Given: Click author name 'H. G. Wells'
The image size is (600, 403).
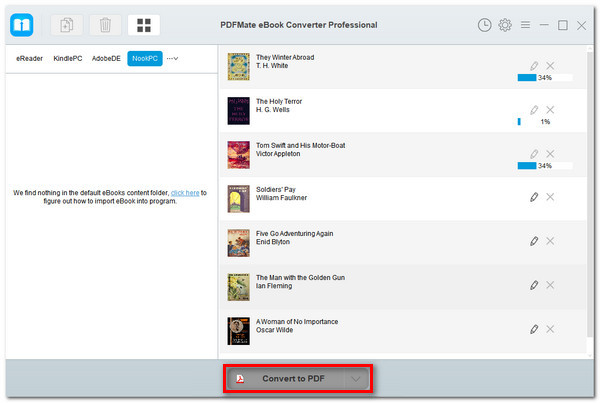Looking at the screenshot, I should coord(272,110).
